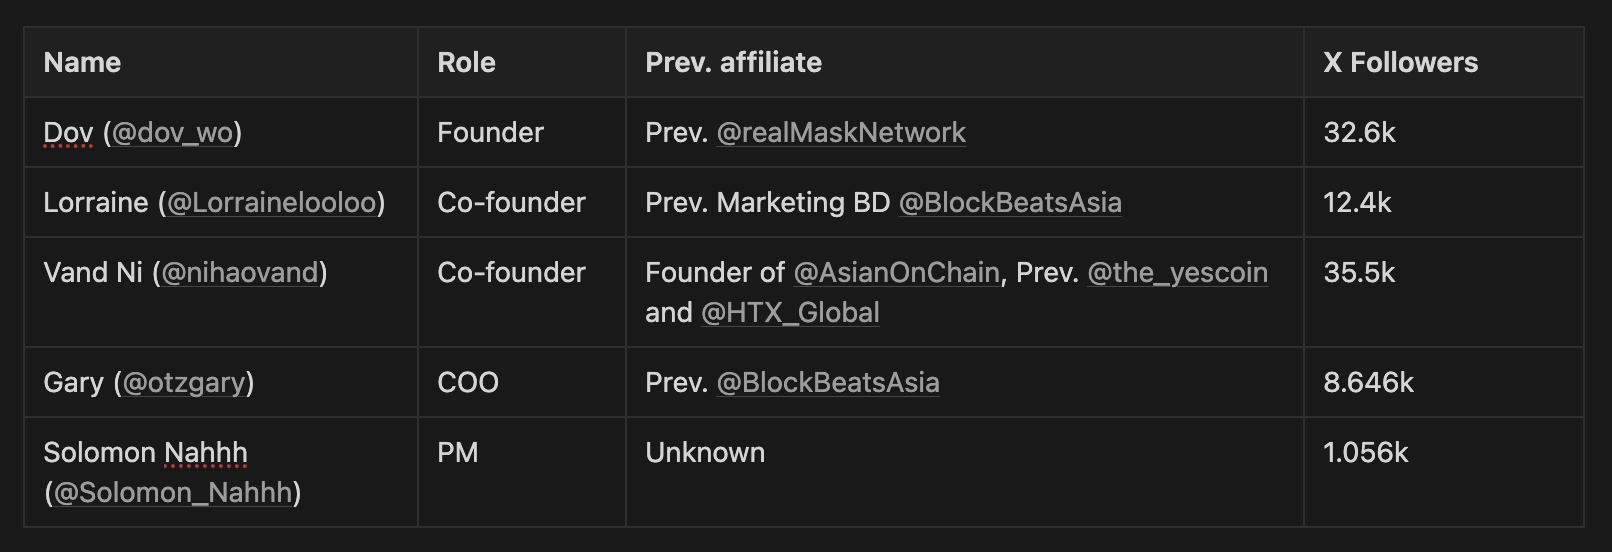Open @BlockBeatsAsia link in Gary's row
This screenshot has height=552, width=1612.
[828, 383]
